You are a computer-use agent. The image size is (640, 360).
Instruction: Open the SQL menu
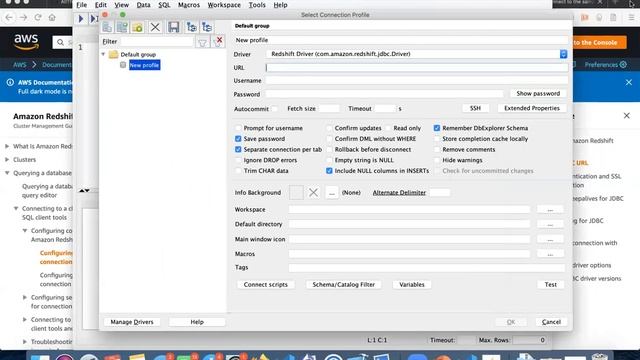(164, 5)
